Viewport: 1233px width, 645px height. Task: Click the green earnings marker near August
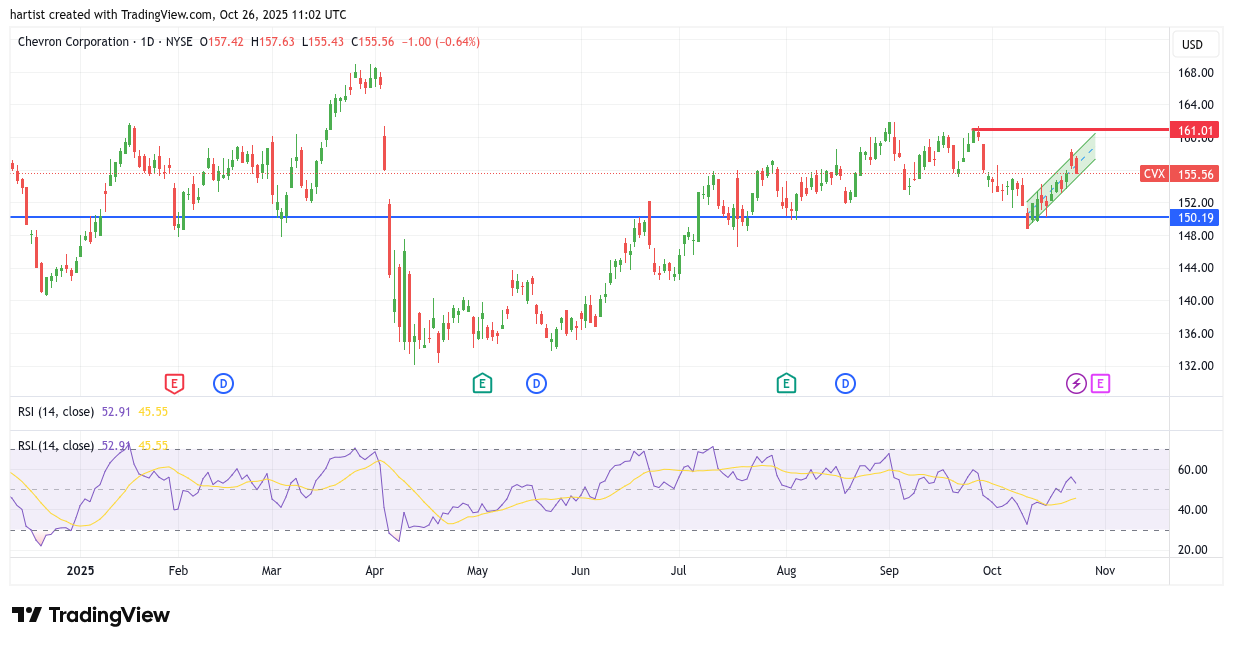tap(786, 383)
